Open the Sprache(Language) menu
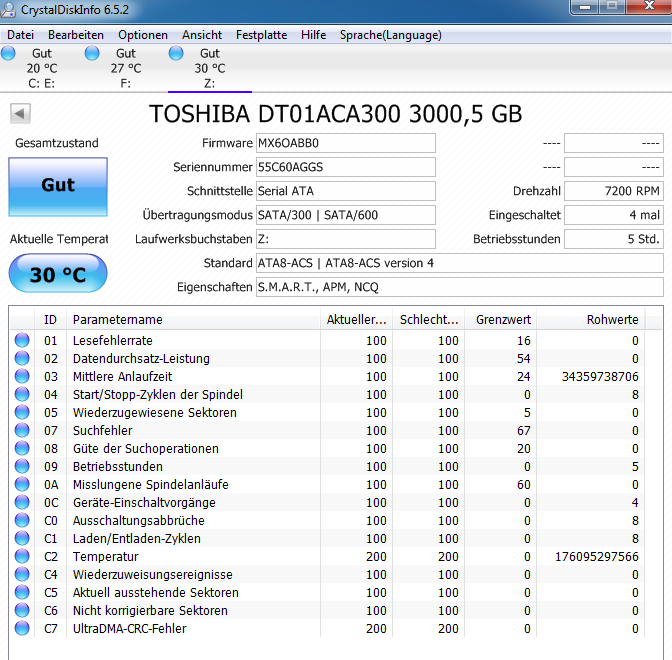The image size is (672, 660). click(390, 35)
